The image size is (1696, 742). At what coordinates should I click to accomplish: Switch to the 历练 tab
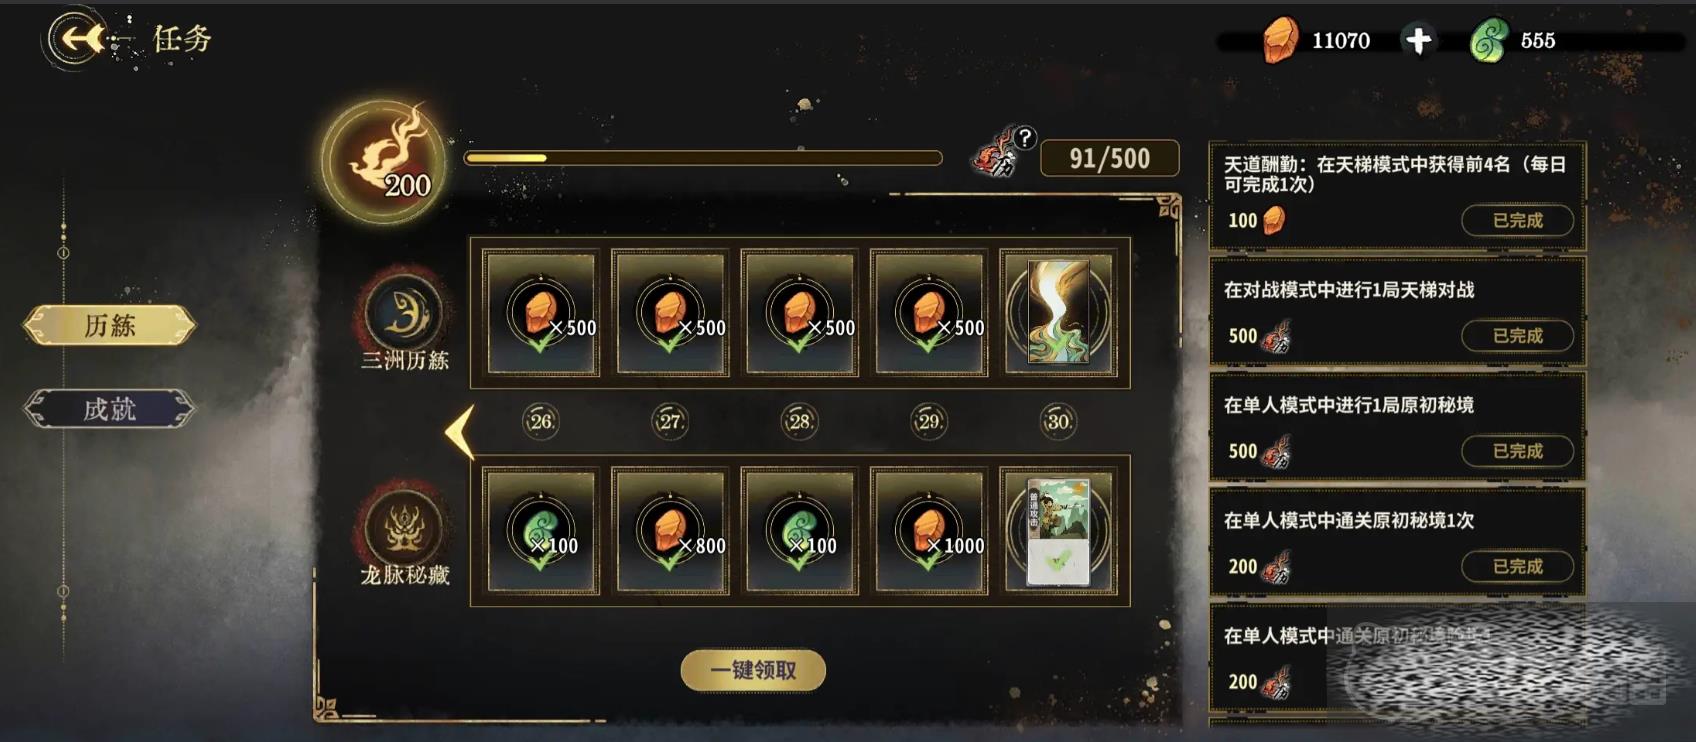[109, 325]
